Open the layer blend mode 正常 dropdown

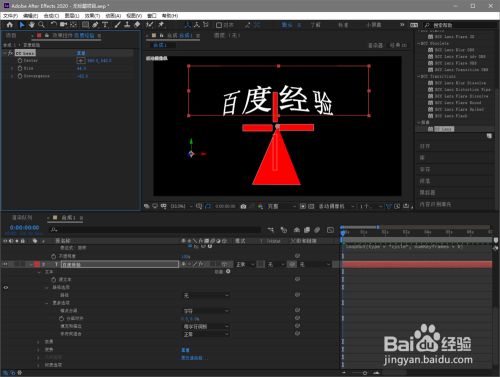[245, 264]
